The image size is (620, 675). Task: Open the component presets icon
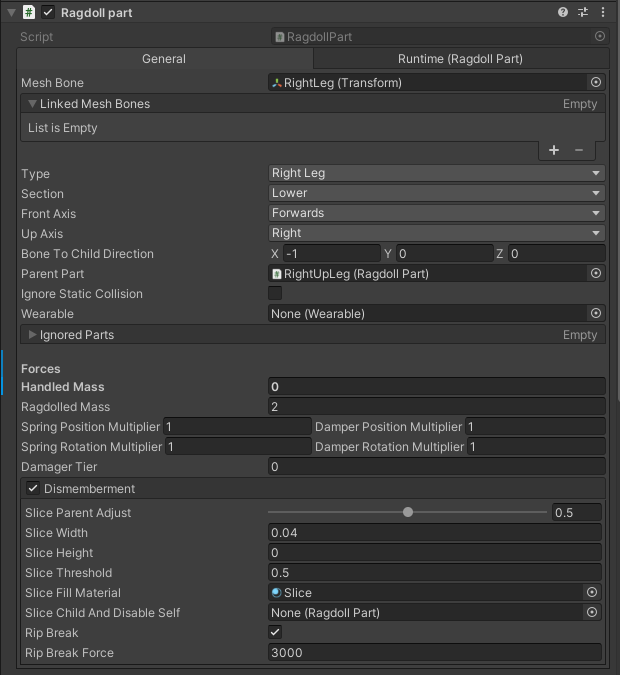[583, 12]
